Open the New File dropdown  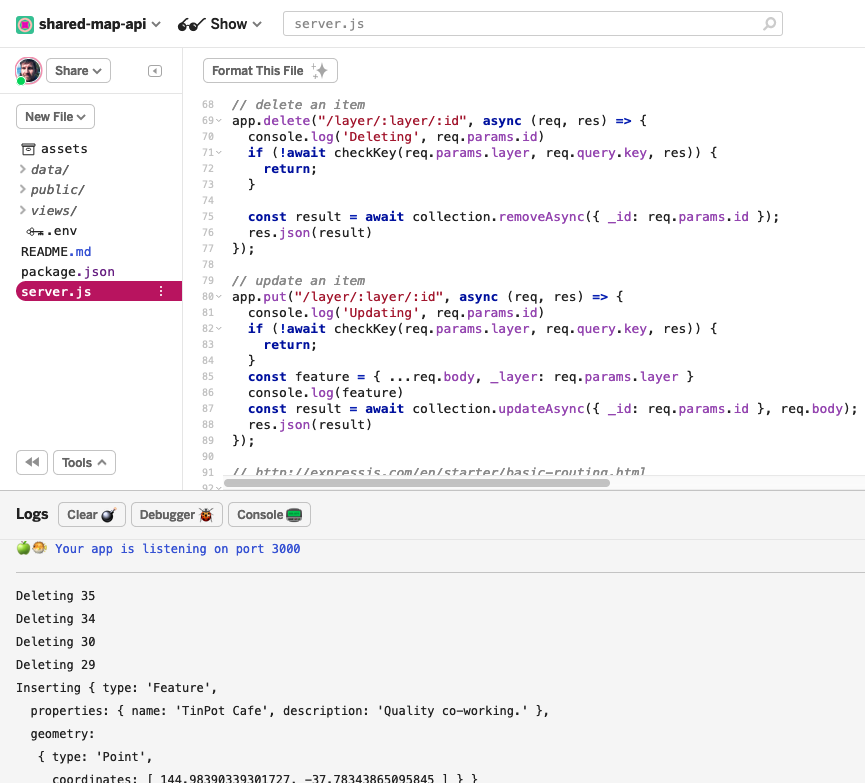tap(55, 117)
